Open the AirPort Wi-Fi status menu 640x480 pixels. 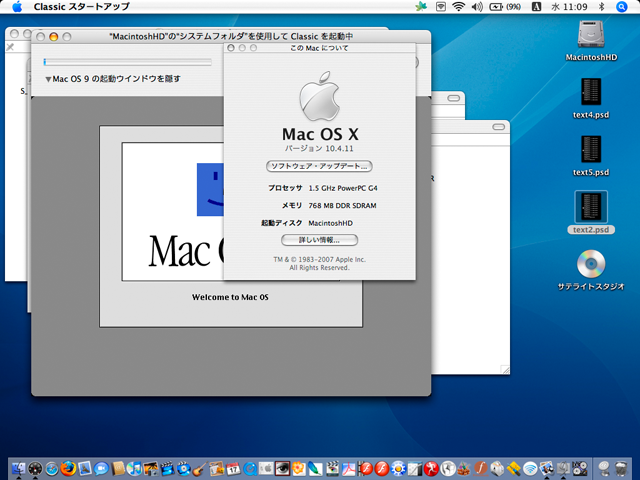(x=459, y=7)
